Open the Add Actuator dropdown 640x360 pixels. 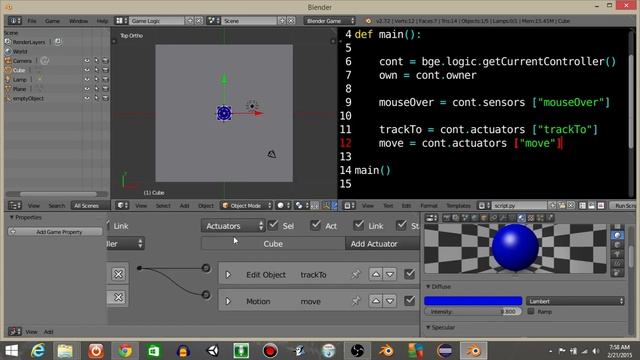(x=382, y=244)
